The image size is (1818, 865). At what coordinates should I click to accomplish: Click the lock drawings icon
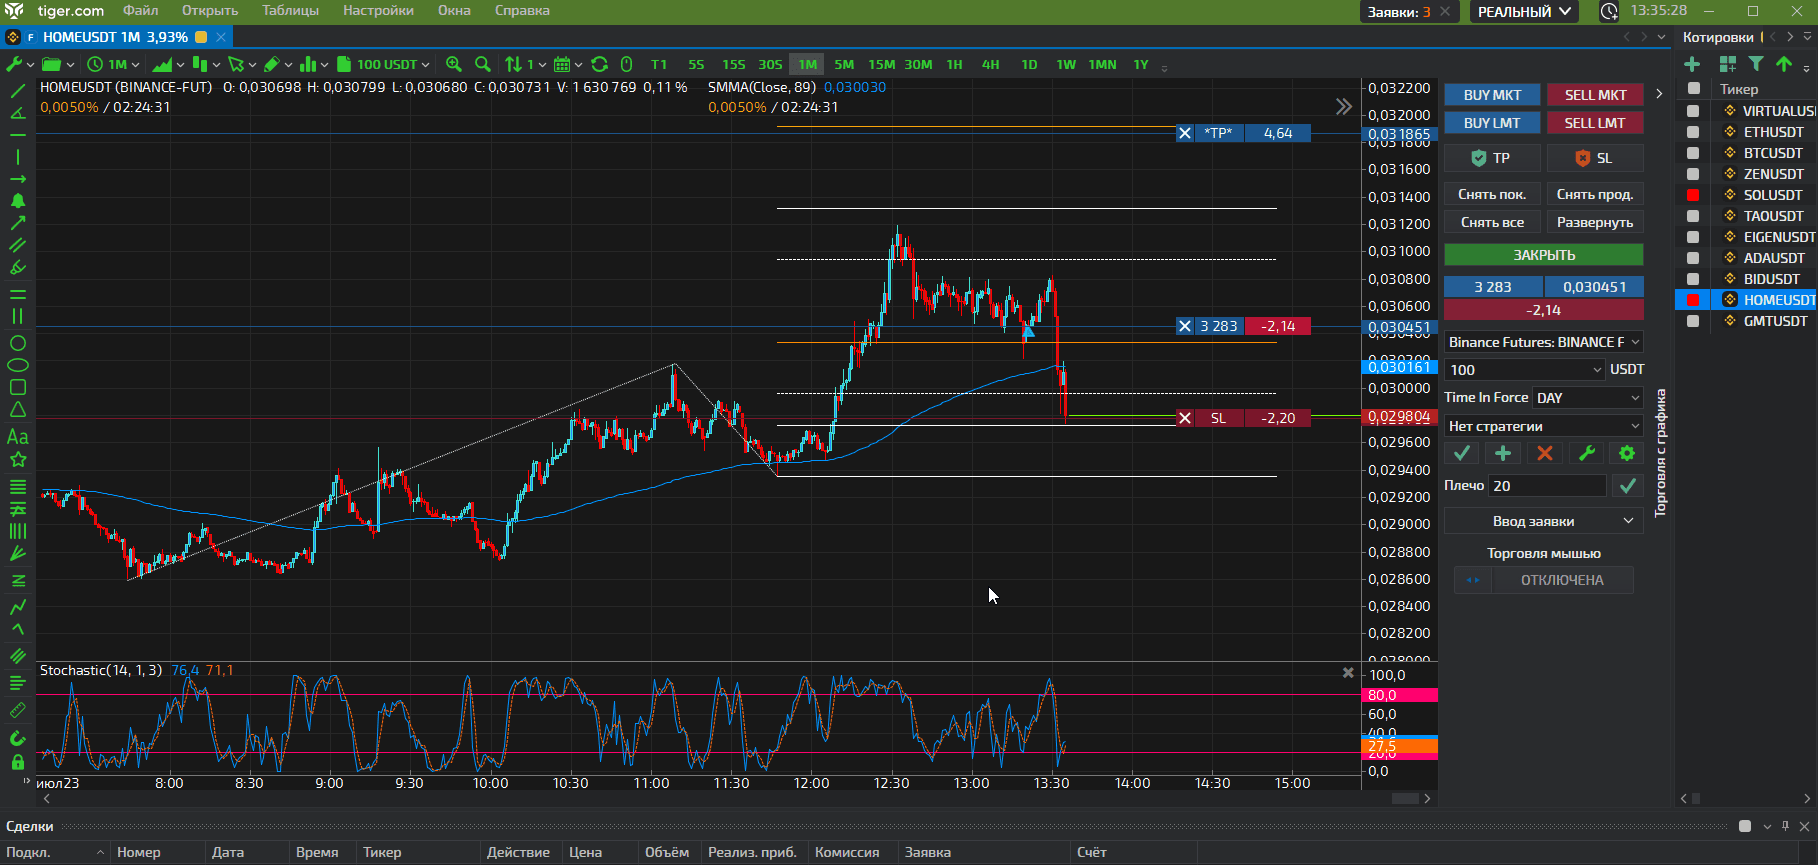point(17,763)
